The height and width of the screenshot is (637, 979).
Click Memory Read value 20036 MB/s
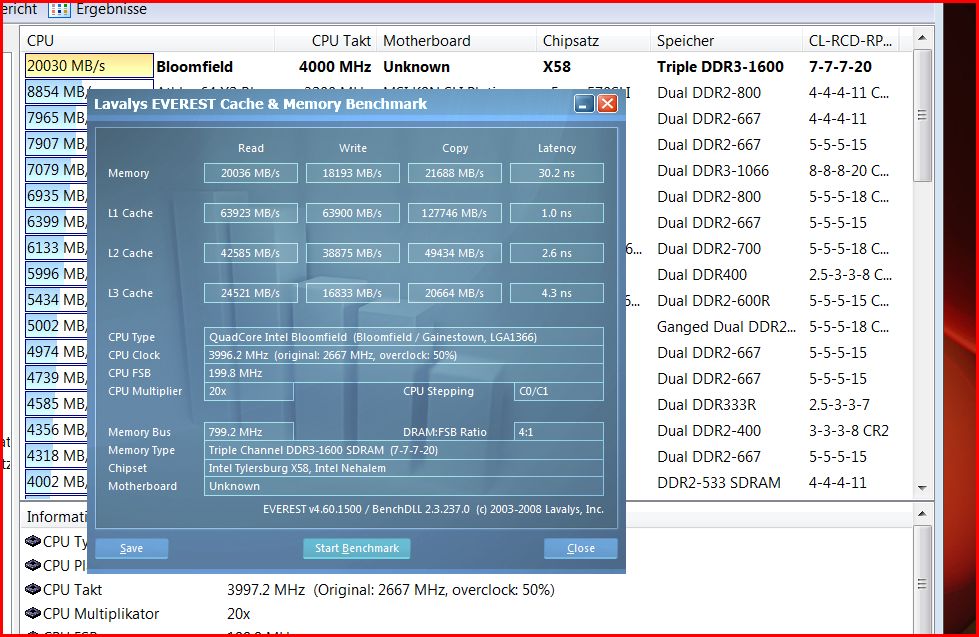click(x=250, y=173)
